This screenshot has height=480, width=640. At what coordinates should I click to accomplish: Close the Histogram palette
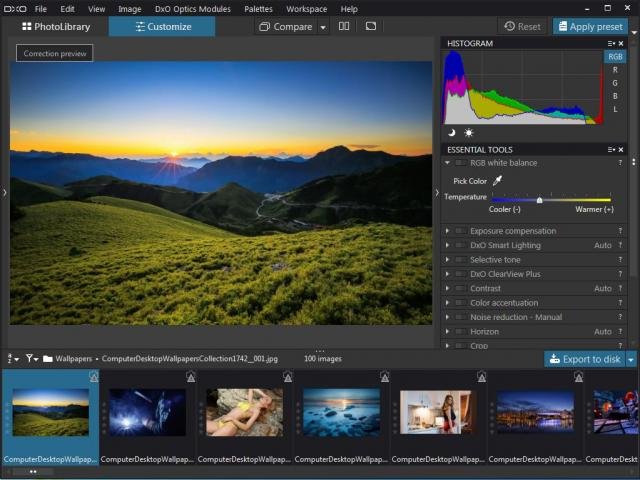click(621, 44)
